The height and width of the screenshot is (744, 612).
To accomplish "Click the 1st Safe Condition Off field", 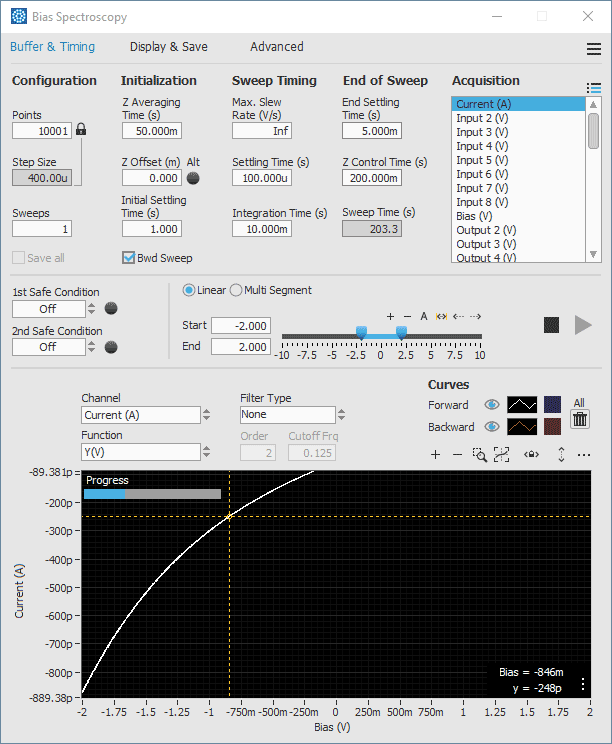I will 49,309.
